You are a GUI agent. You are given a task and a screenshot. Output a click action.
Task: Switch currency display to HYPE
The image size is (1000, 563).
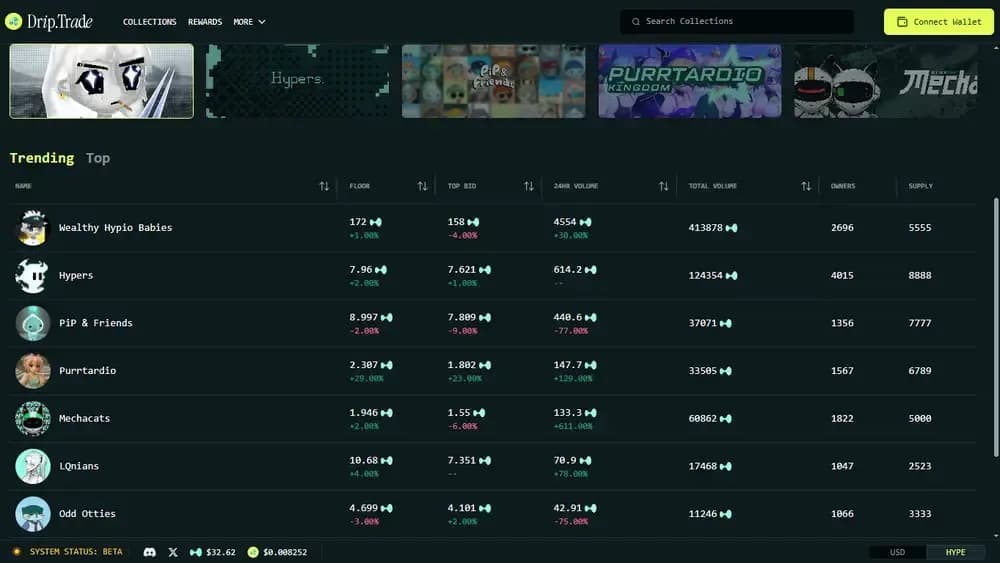pyautogui.click(x=955, y=552)
